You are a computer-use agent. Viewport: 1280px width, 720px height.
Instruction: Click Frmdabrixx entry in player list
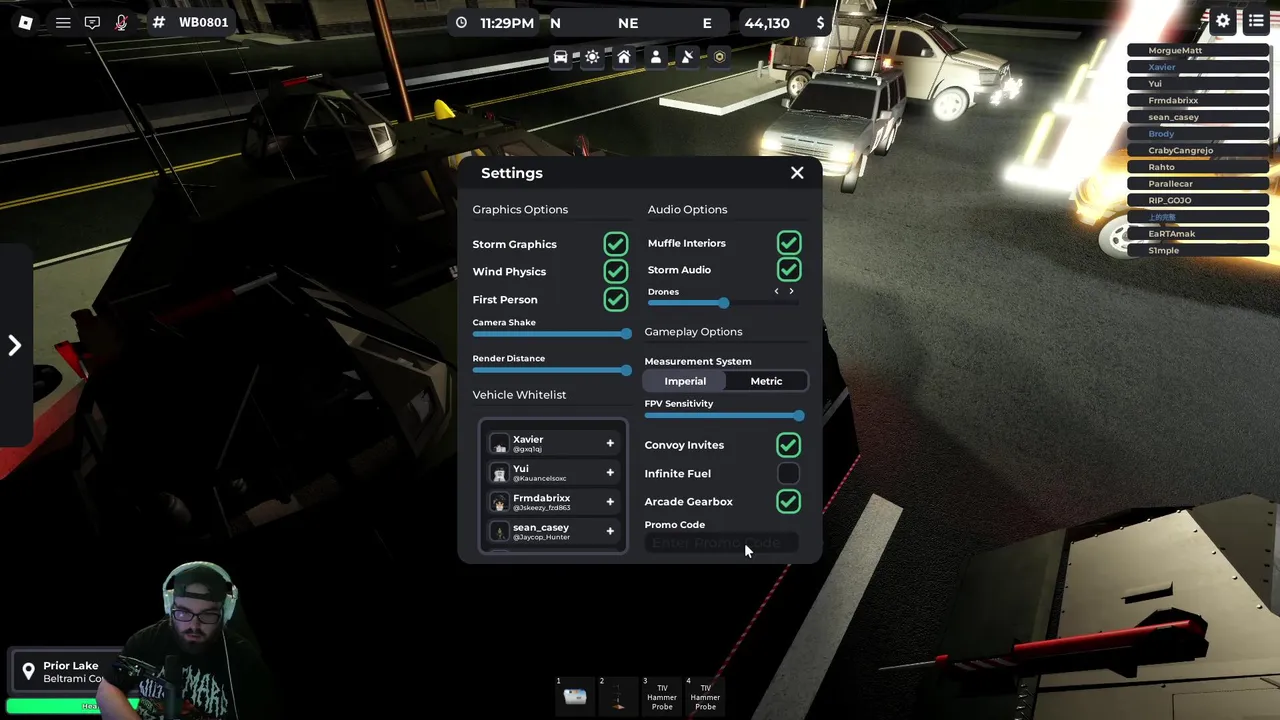pyautogui.click(x=1198, y=100)
